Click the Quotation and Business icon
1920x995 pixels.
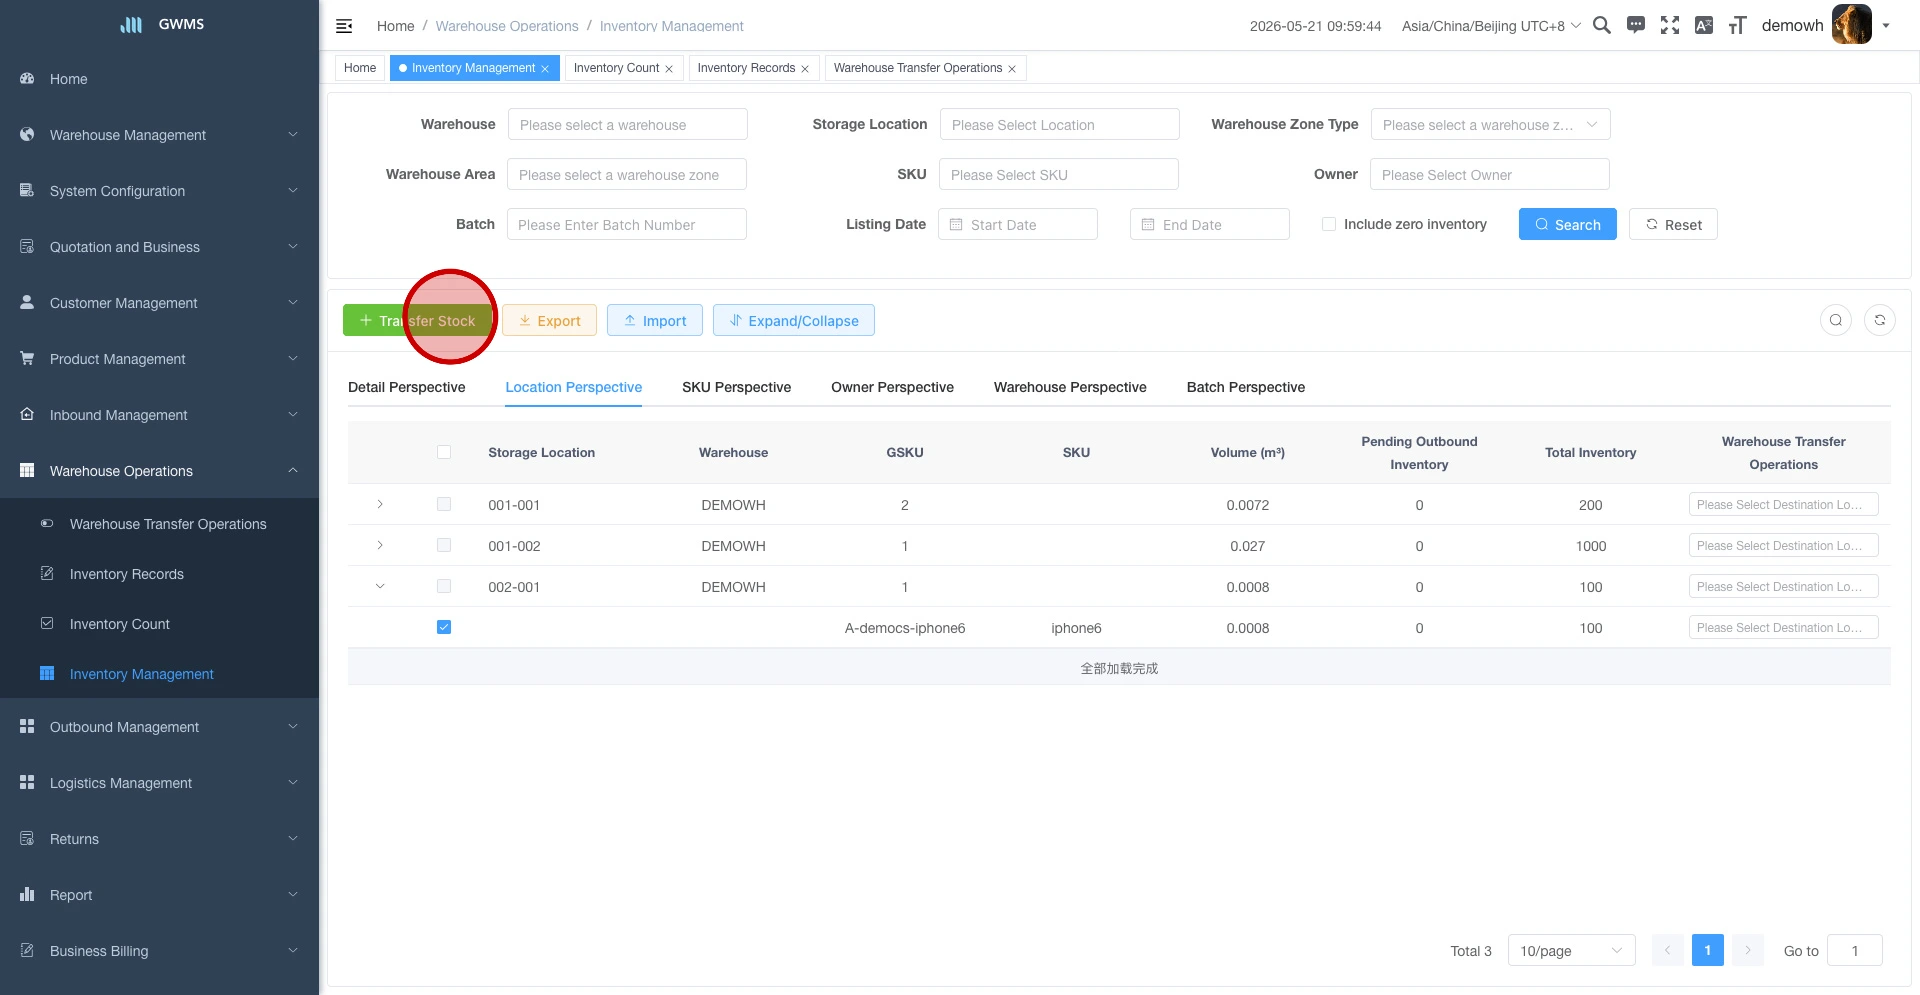(x=27, y=246)
